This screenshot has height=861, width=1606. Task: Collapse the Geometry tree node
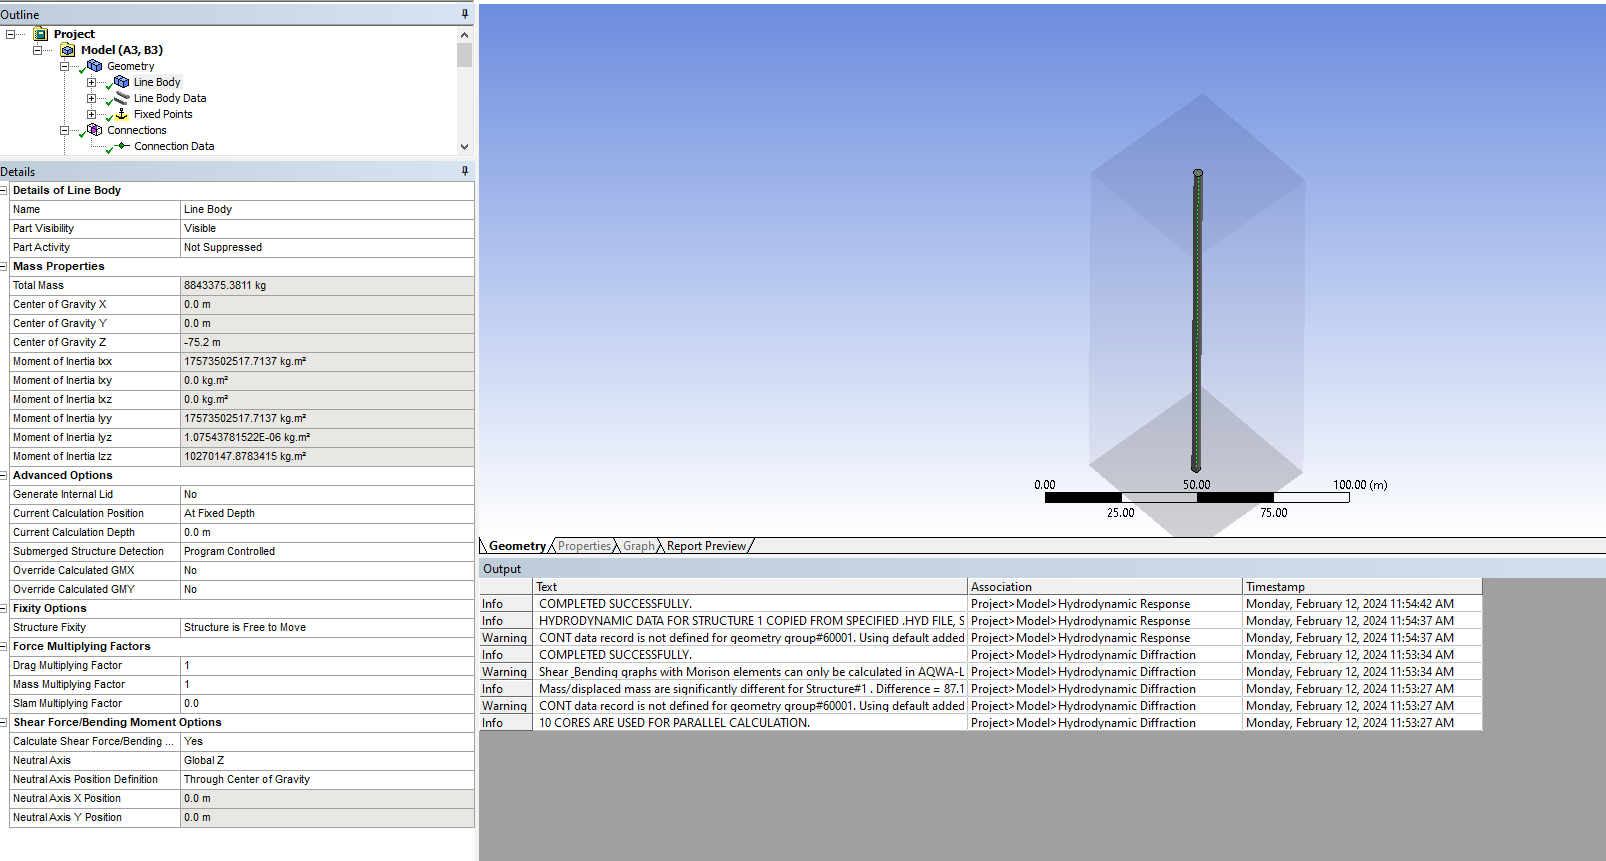click(64, 66)
